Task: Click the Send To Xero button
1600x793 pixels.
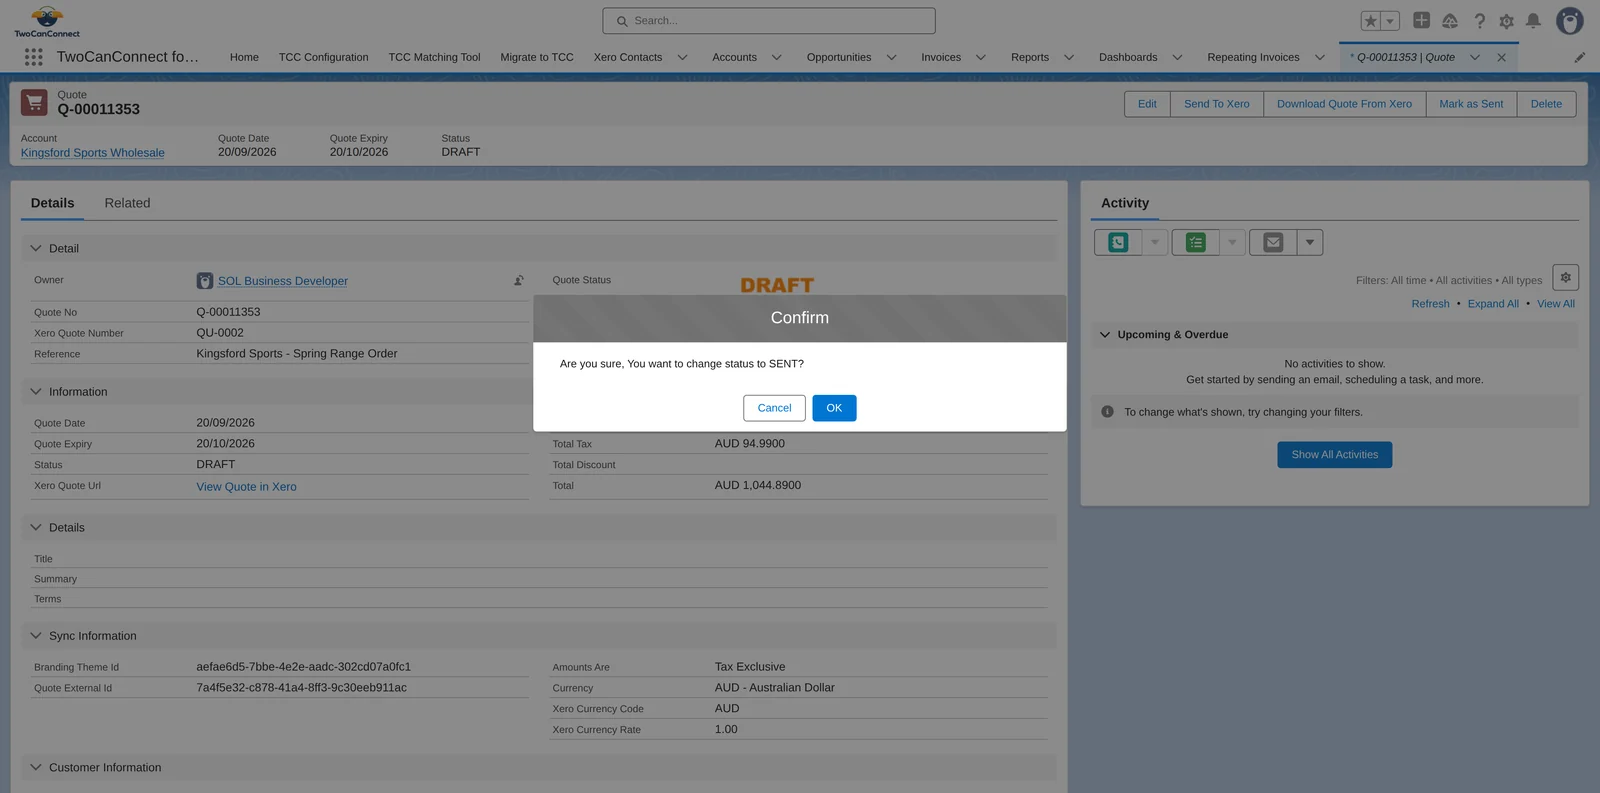Action: (x=1217, y=104)
